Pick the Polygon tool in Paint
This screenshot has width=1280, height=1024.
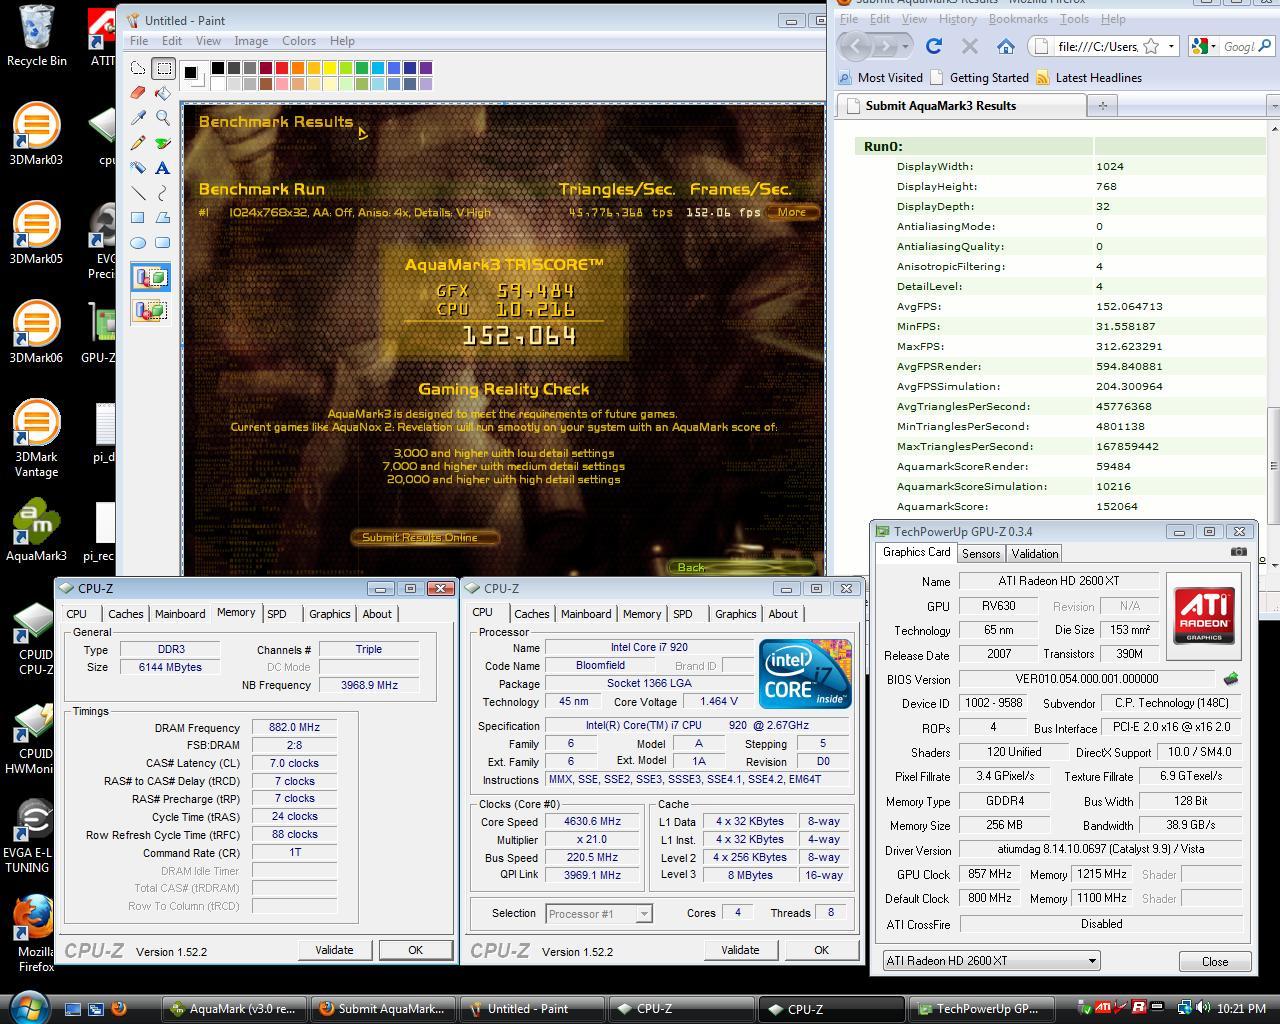(x=163, y=218)
